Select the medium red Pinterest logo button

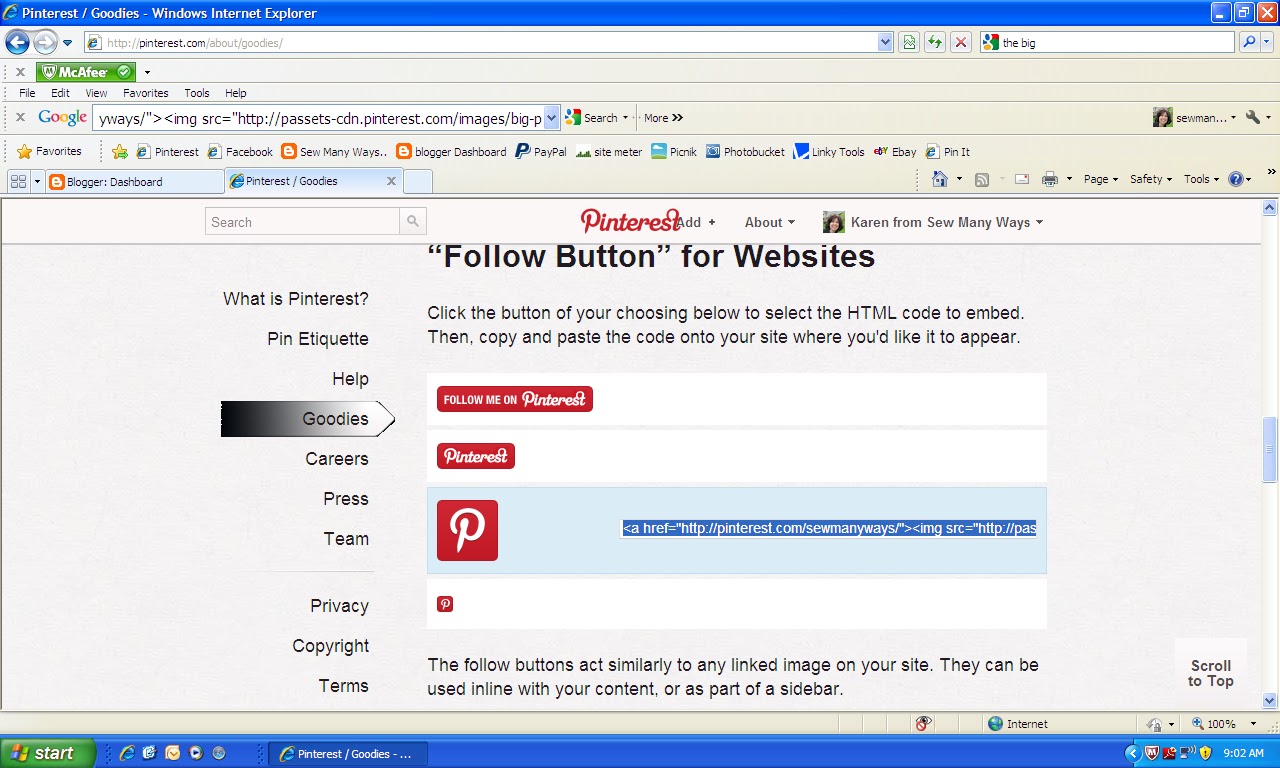pyautogui.click(x=476, y=456)
